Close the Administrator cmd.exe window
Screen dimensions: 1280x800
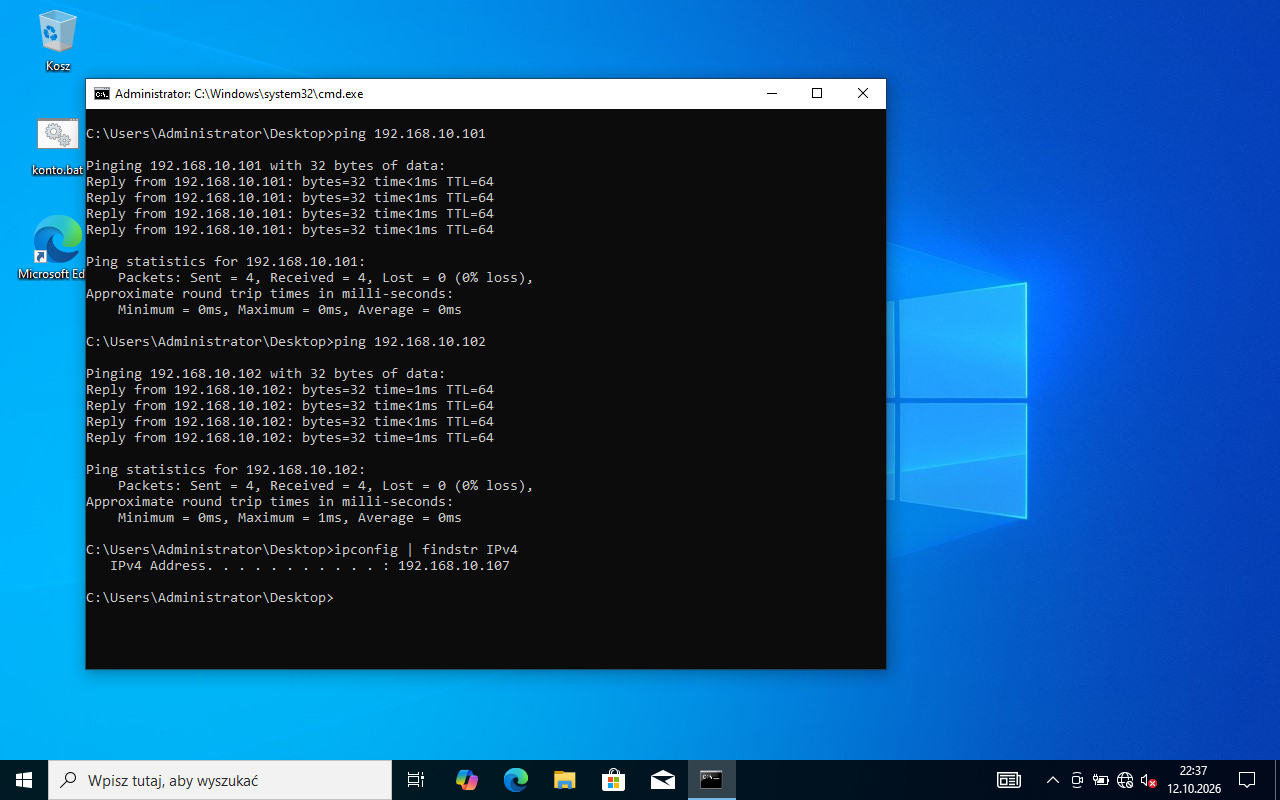pos(863,94)
